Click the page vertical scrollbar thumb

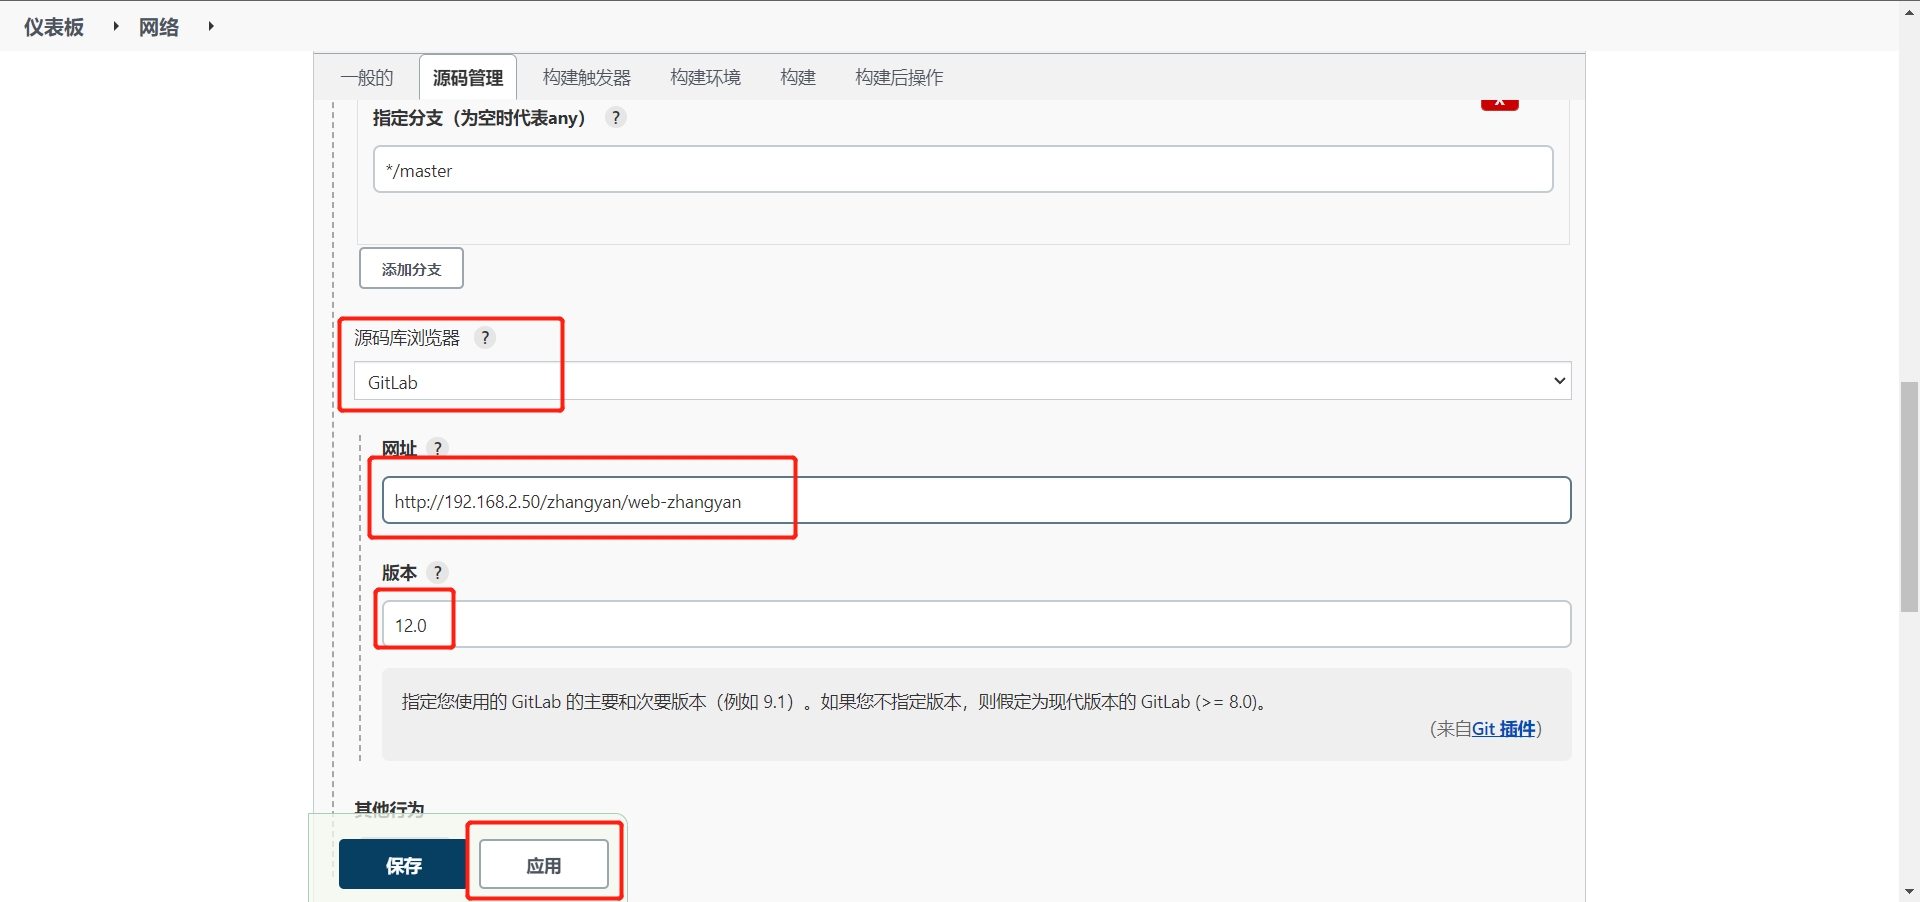(1909, 496)
